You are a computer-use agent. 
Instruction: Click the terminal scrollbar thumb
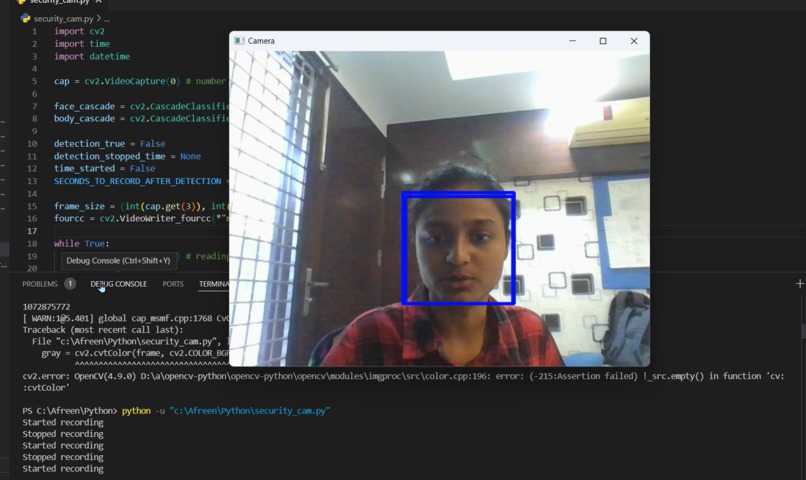pos(803,330)
